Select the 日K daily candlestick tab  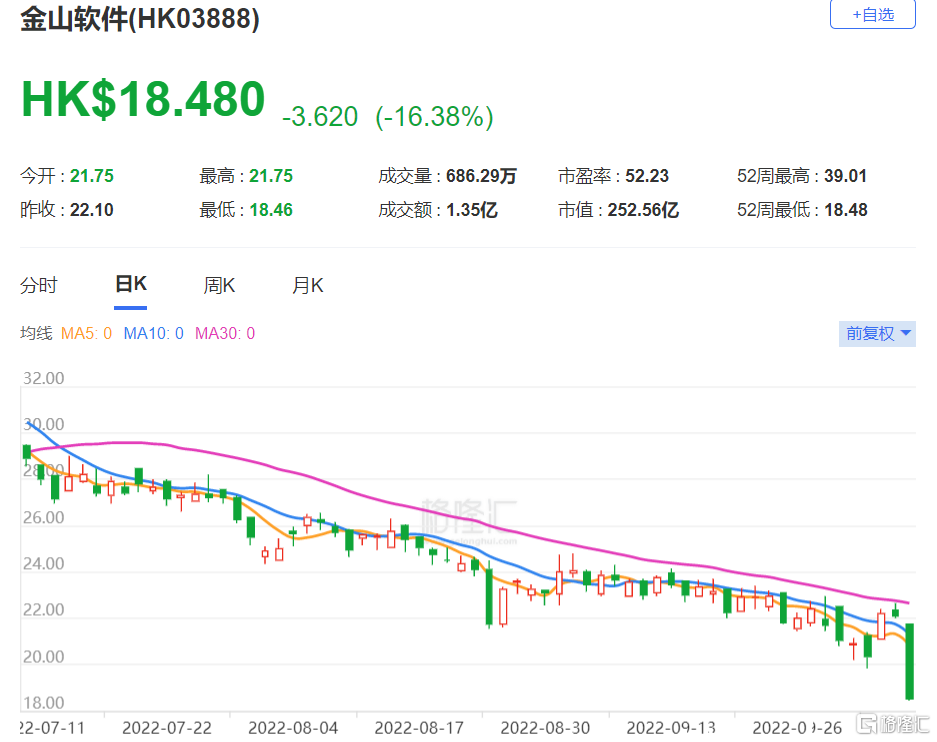pos(131,284)
